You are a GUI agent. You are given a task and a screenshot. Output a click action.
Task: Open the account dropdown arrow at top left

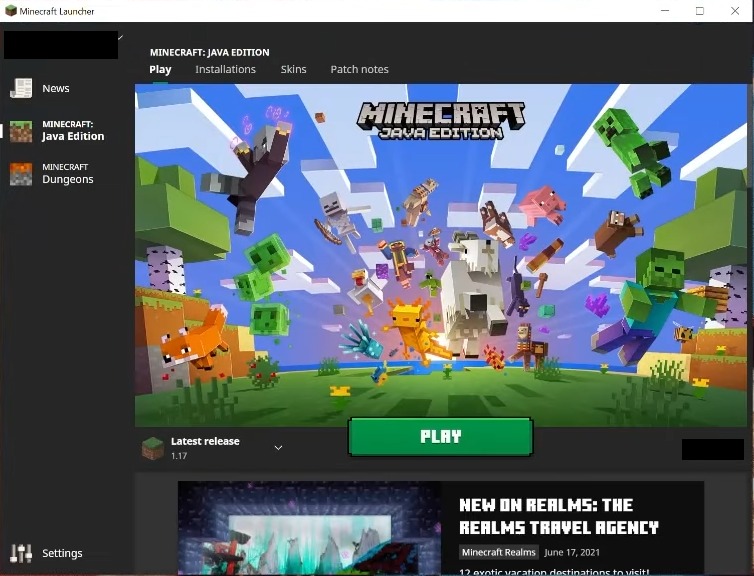pyautogui.click(x=120, y=38)
